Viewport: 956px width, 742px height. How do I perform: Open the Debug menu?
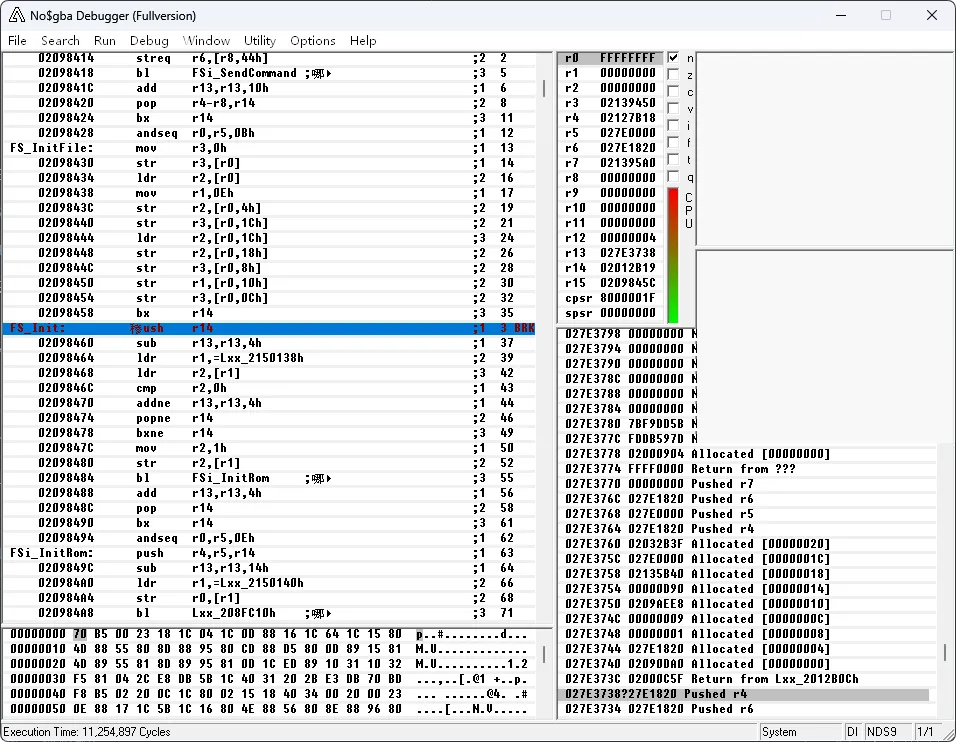[149, 41]
